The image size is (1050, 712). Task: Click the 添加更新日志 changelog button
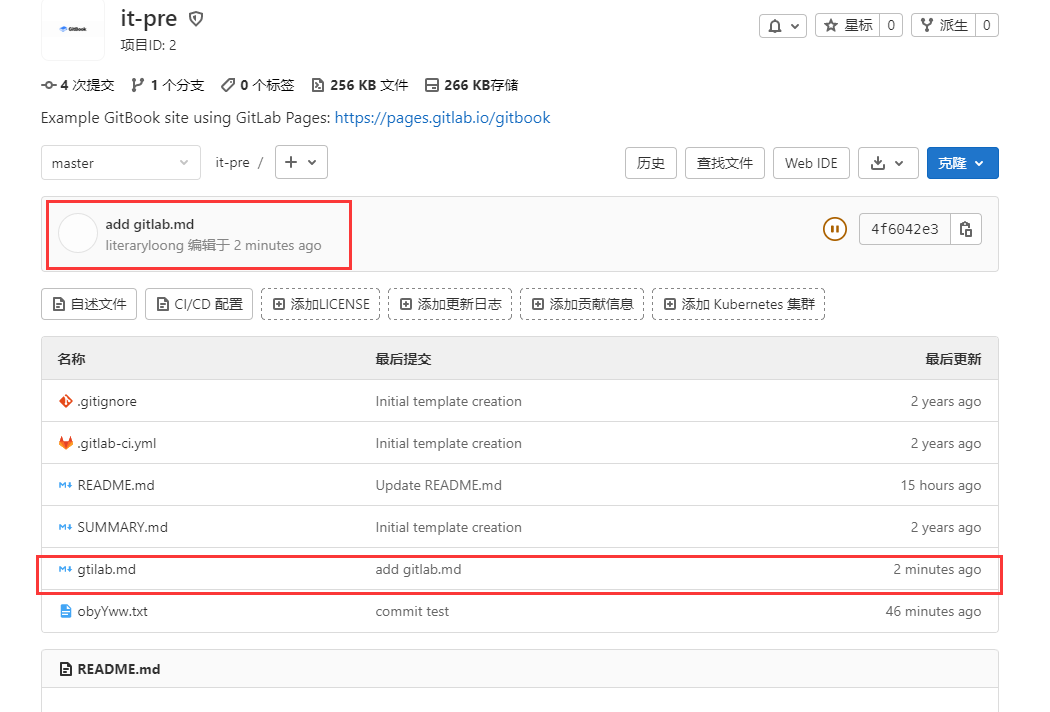[450, 304]
